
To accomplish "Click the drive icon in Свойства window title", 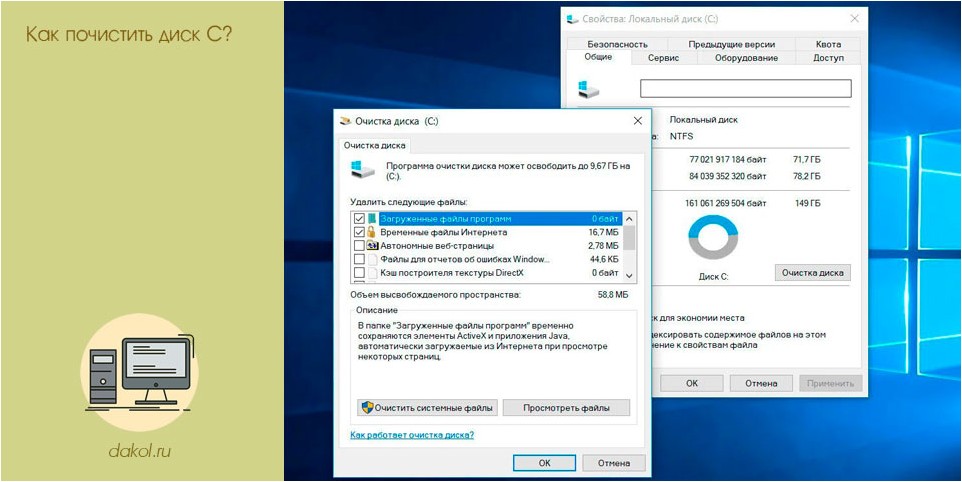I will pyautogui.click(x=572, y=20).
